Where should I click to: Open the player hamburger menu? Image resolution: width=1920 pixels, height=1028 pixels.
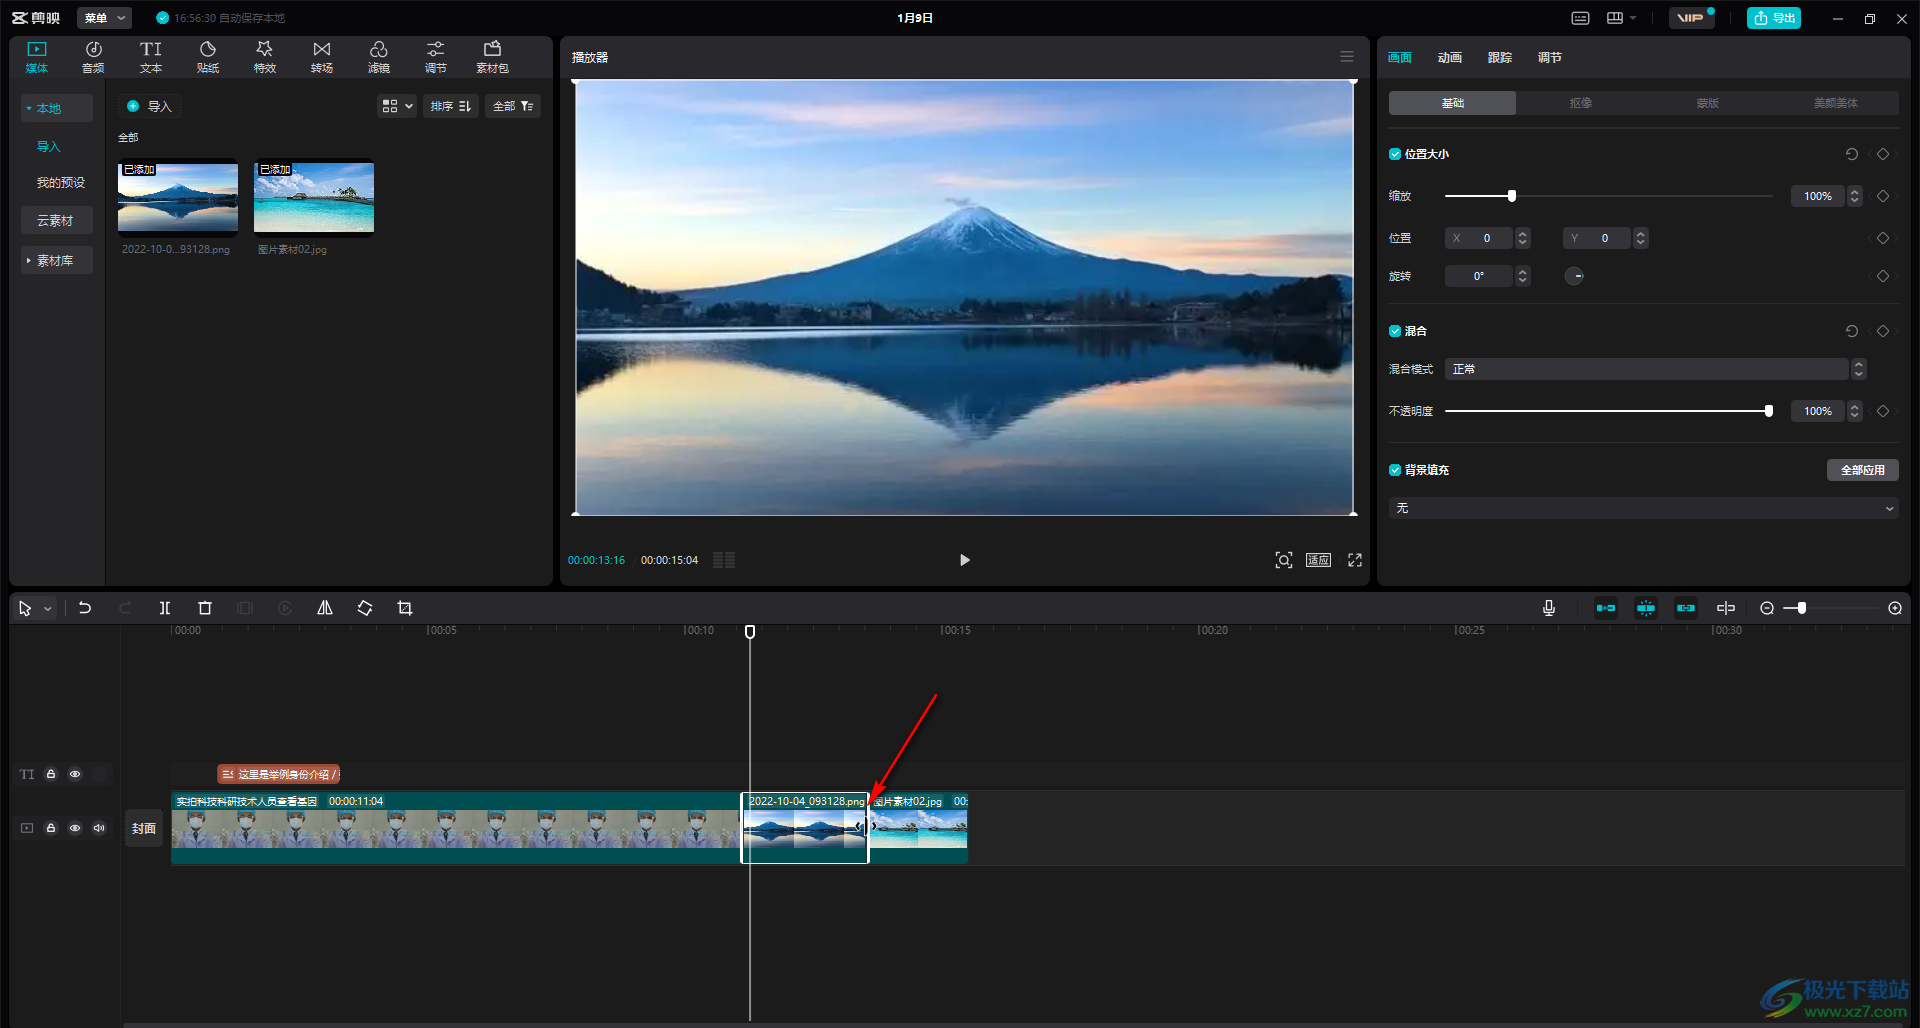[1347, 57]
